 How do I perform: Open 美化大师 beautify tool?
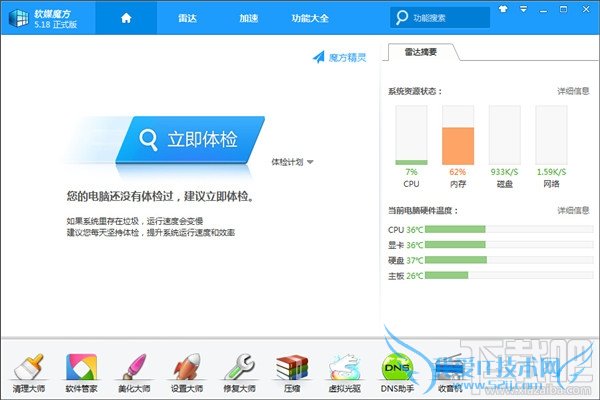[134, 374]
